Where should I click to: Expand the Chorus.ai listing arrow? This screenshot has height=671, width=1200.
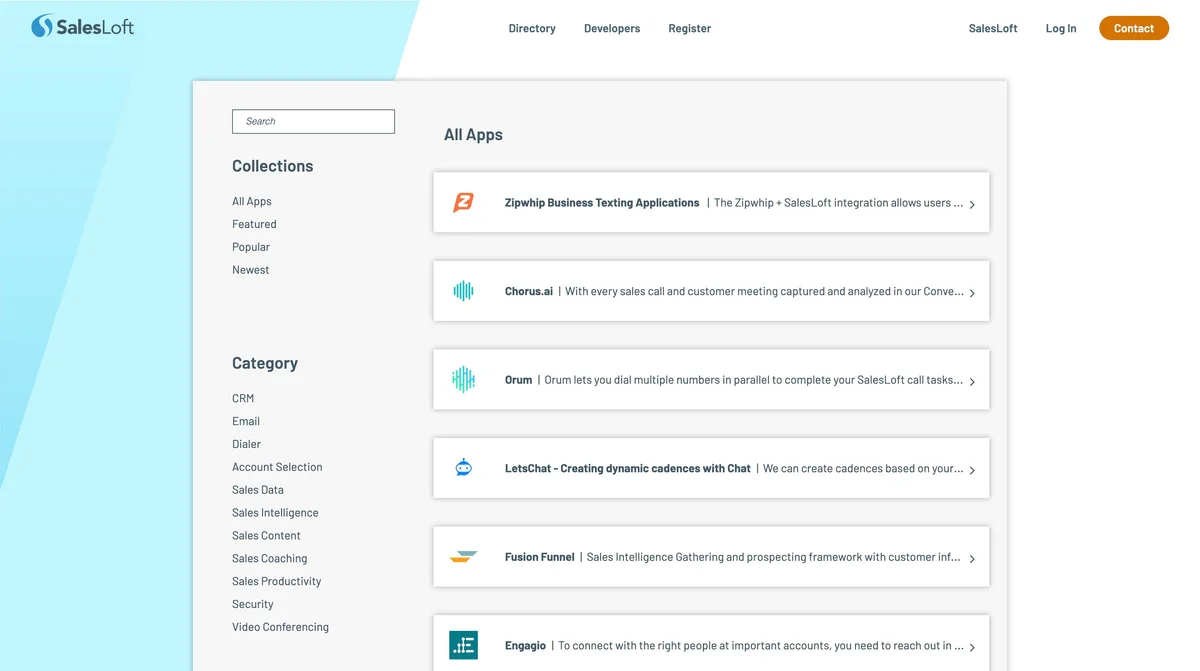point(971,291)
